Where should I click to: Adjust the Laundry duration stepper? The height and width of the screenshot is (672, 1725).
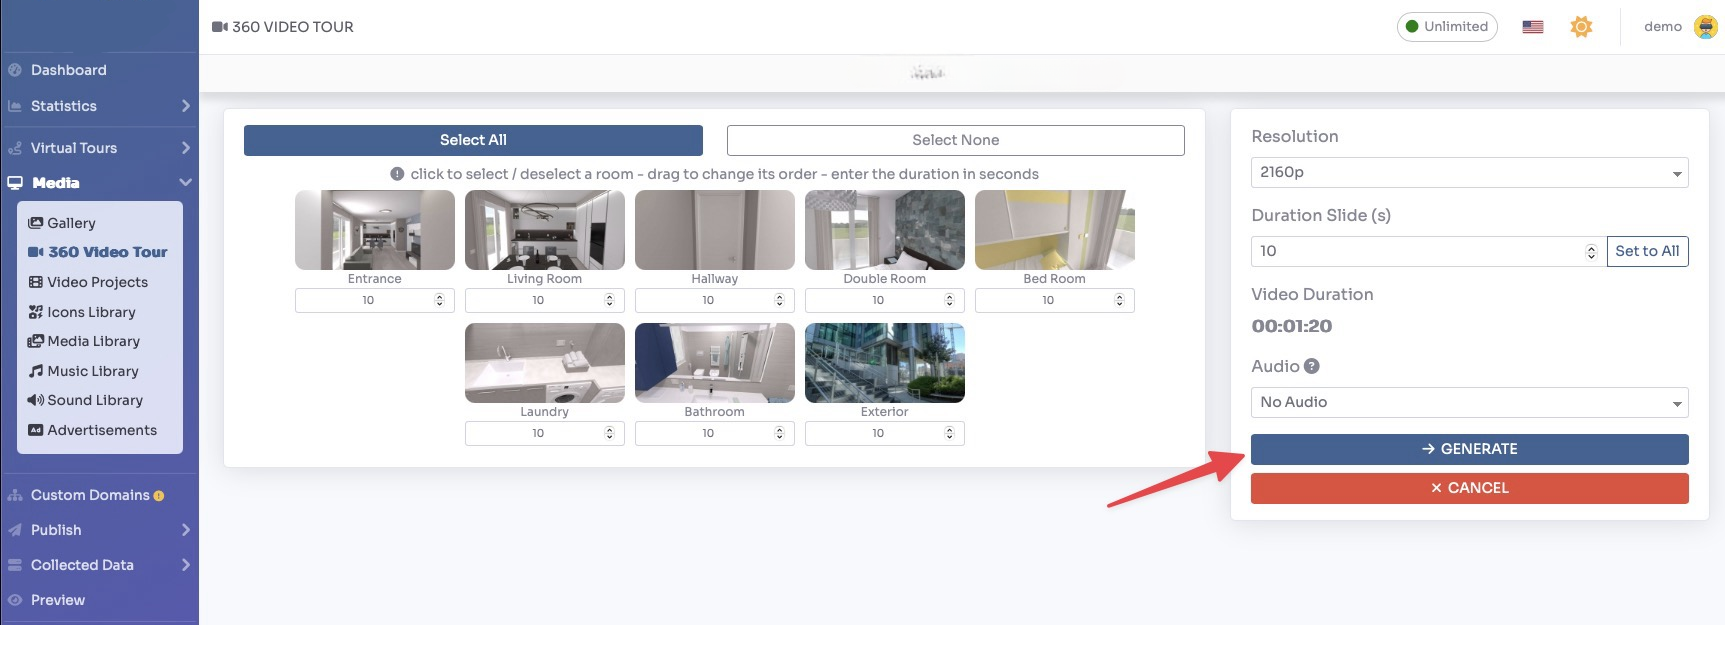tap(609, 433)
